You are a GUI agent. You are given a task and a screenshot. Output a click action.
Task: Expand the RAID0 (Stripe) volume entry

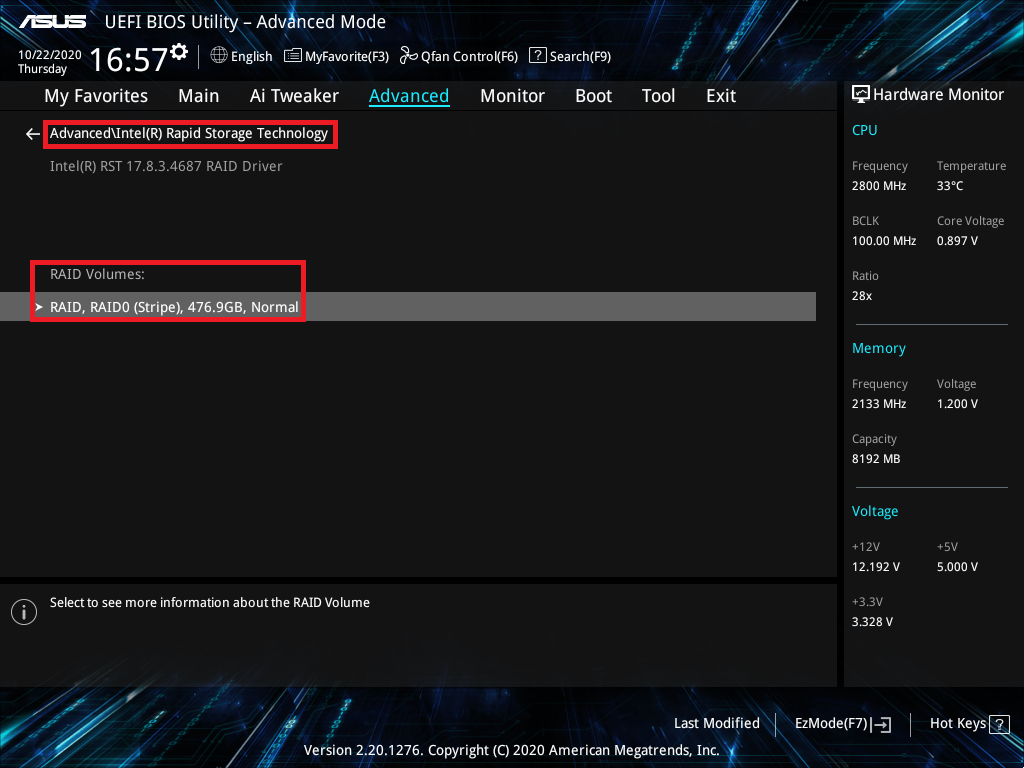tap(174, 307)
